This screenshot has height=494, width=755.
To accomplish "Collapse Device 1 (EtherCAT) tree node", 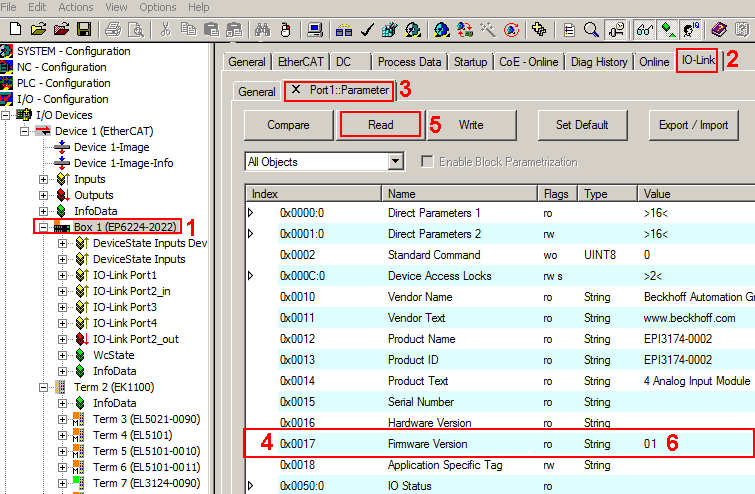I will click(x=24, y=131).
